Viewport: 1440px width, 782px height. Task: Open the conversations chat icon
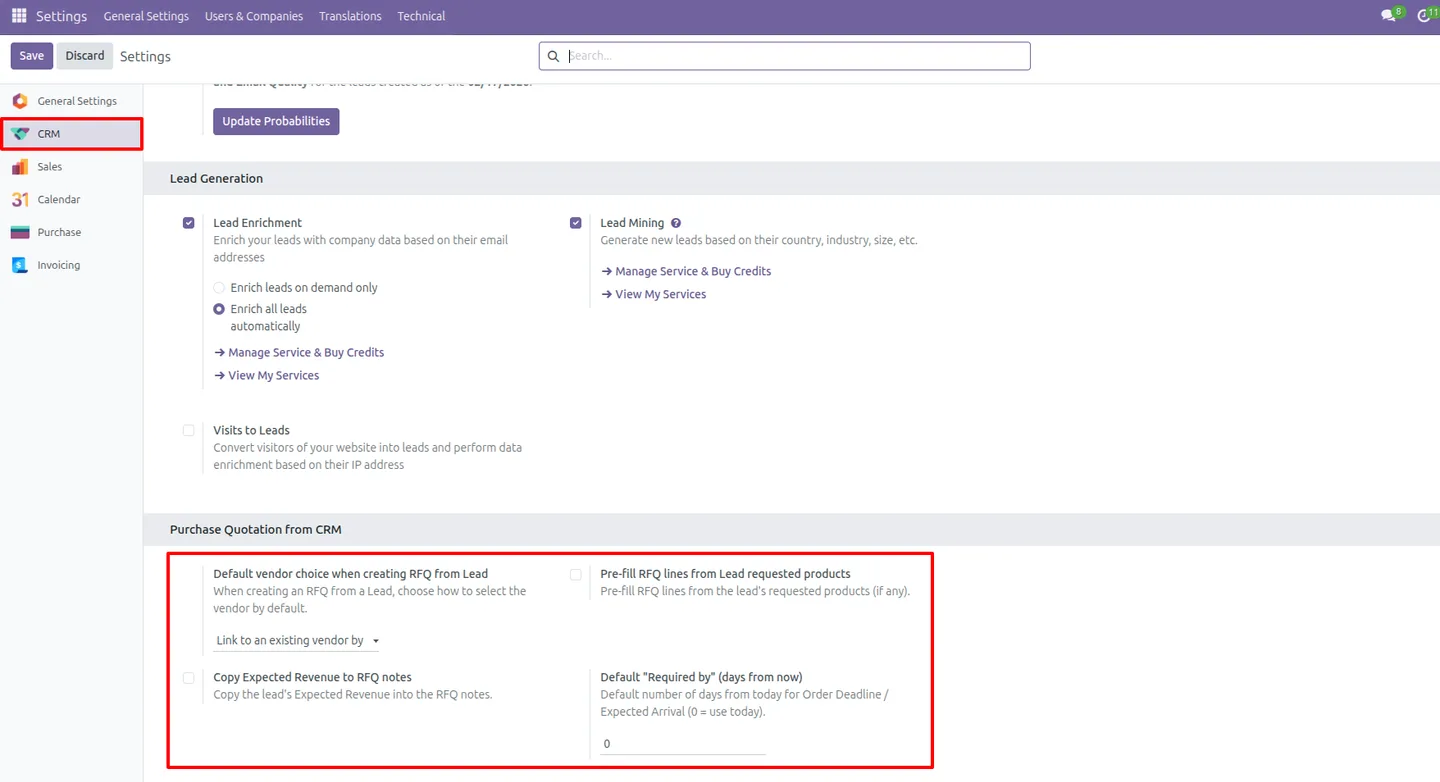click(1388, 16)
